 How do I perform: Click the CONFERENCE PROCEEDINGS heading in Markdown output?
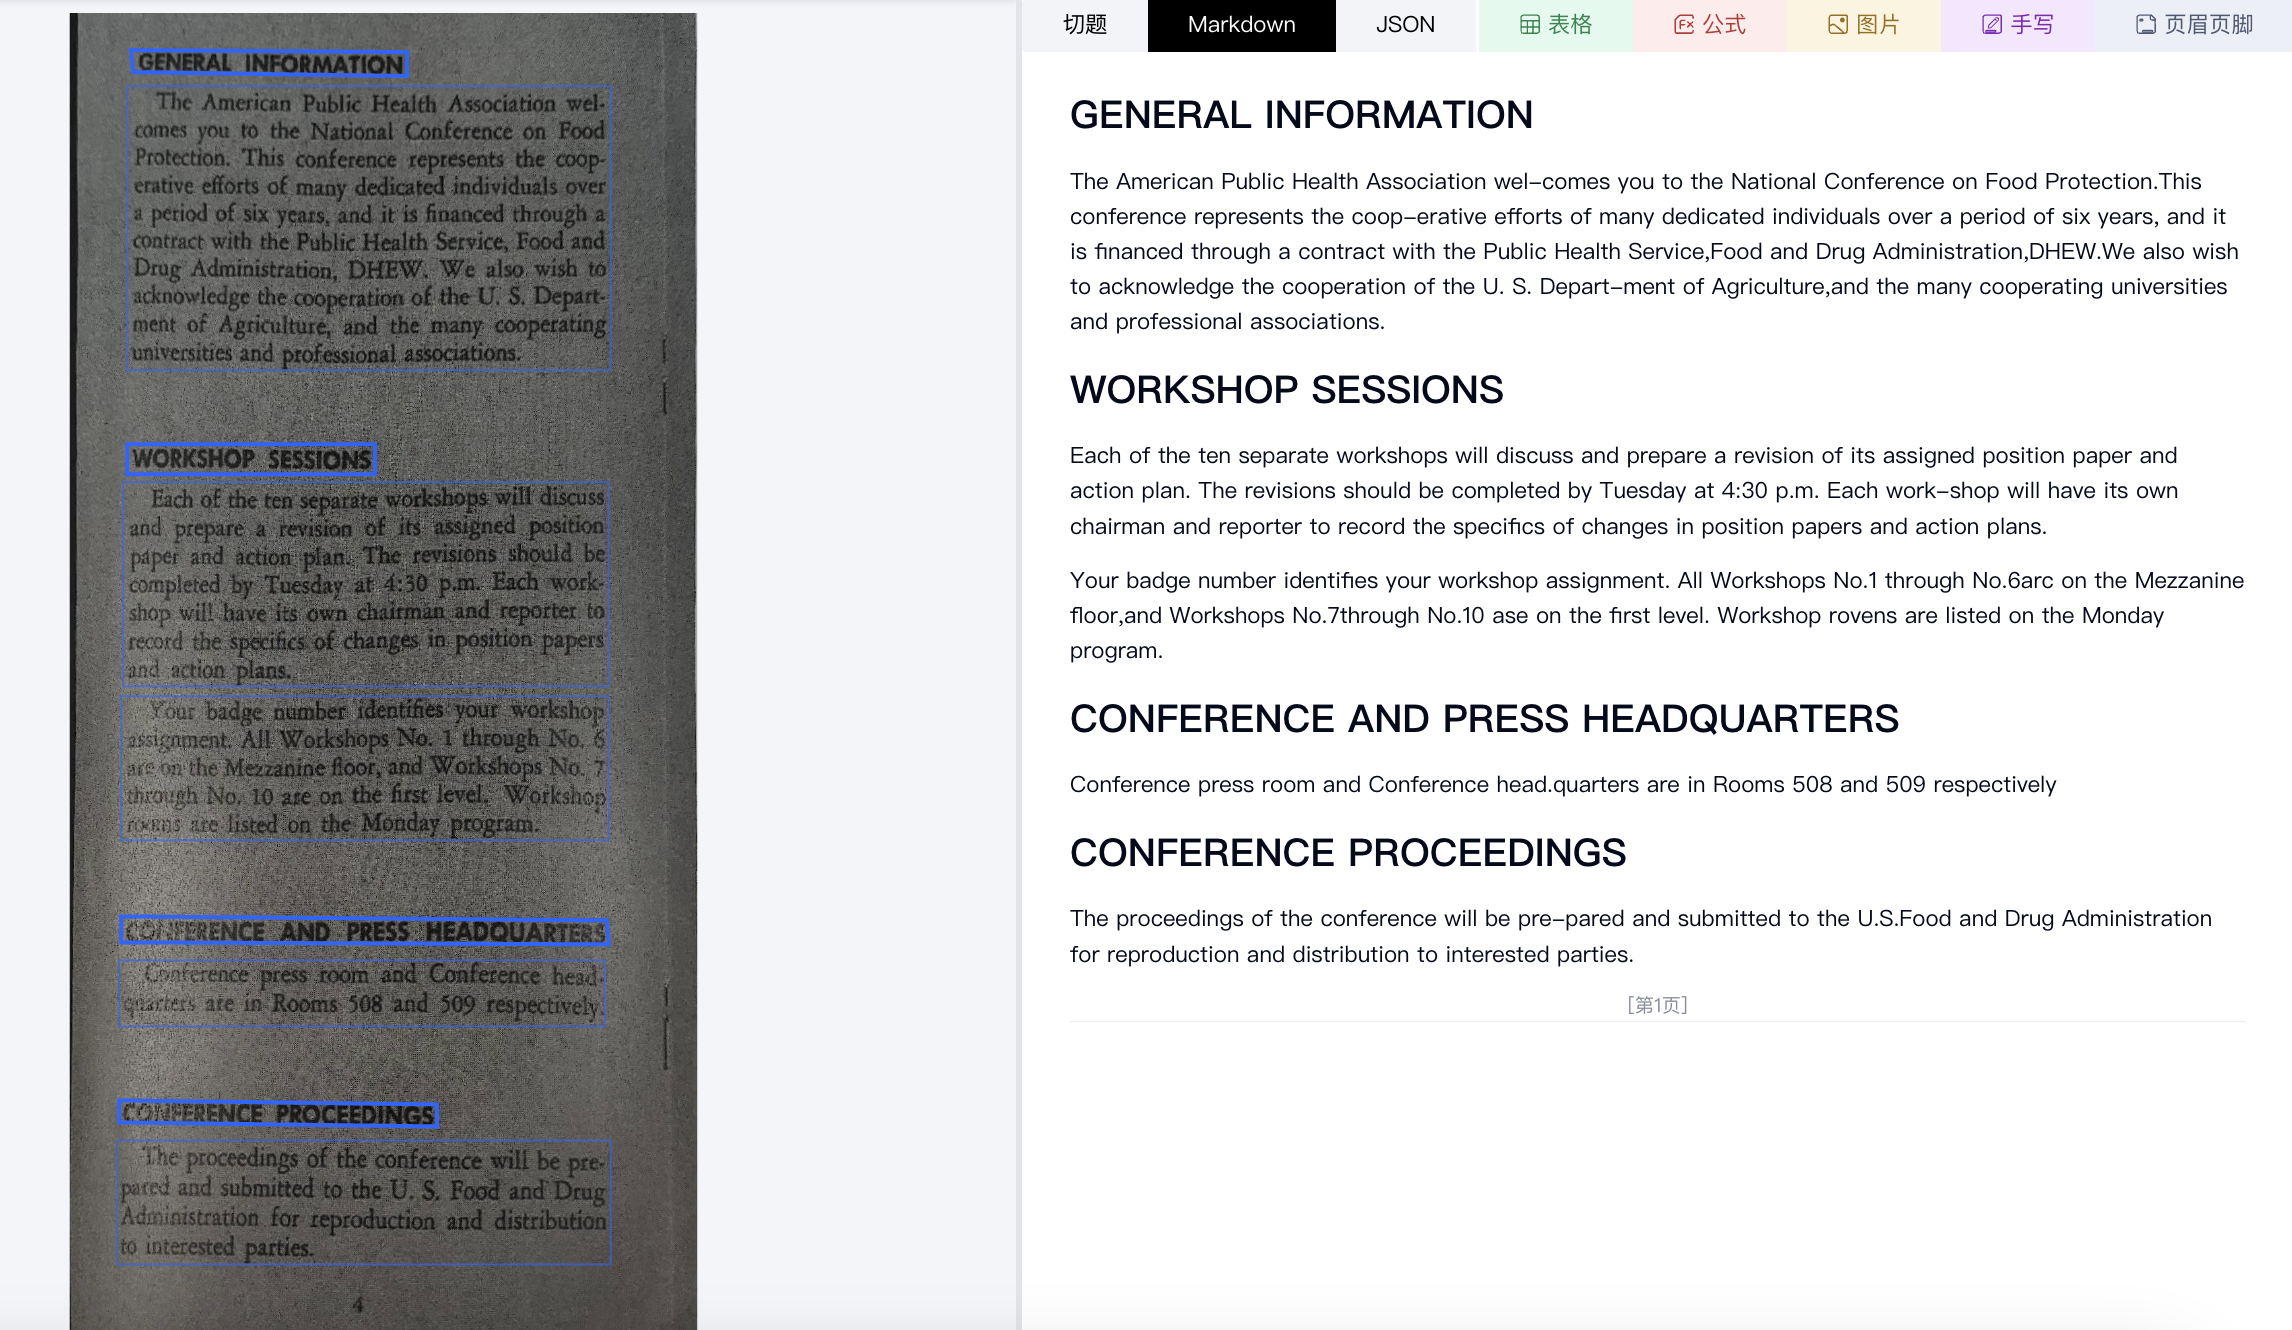click(x=1347, y=853)
